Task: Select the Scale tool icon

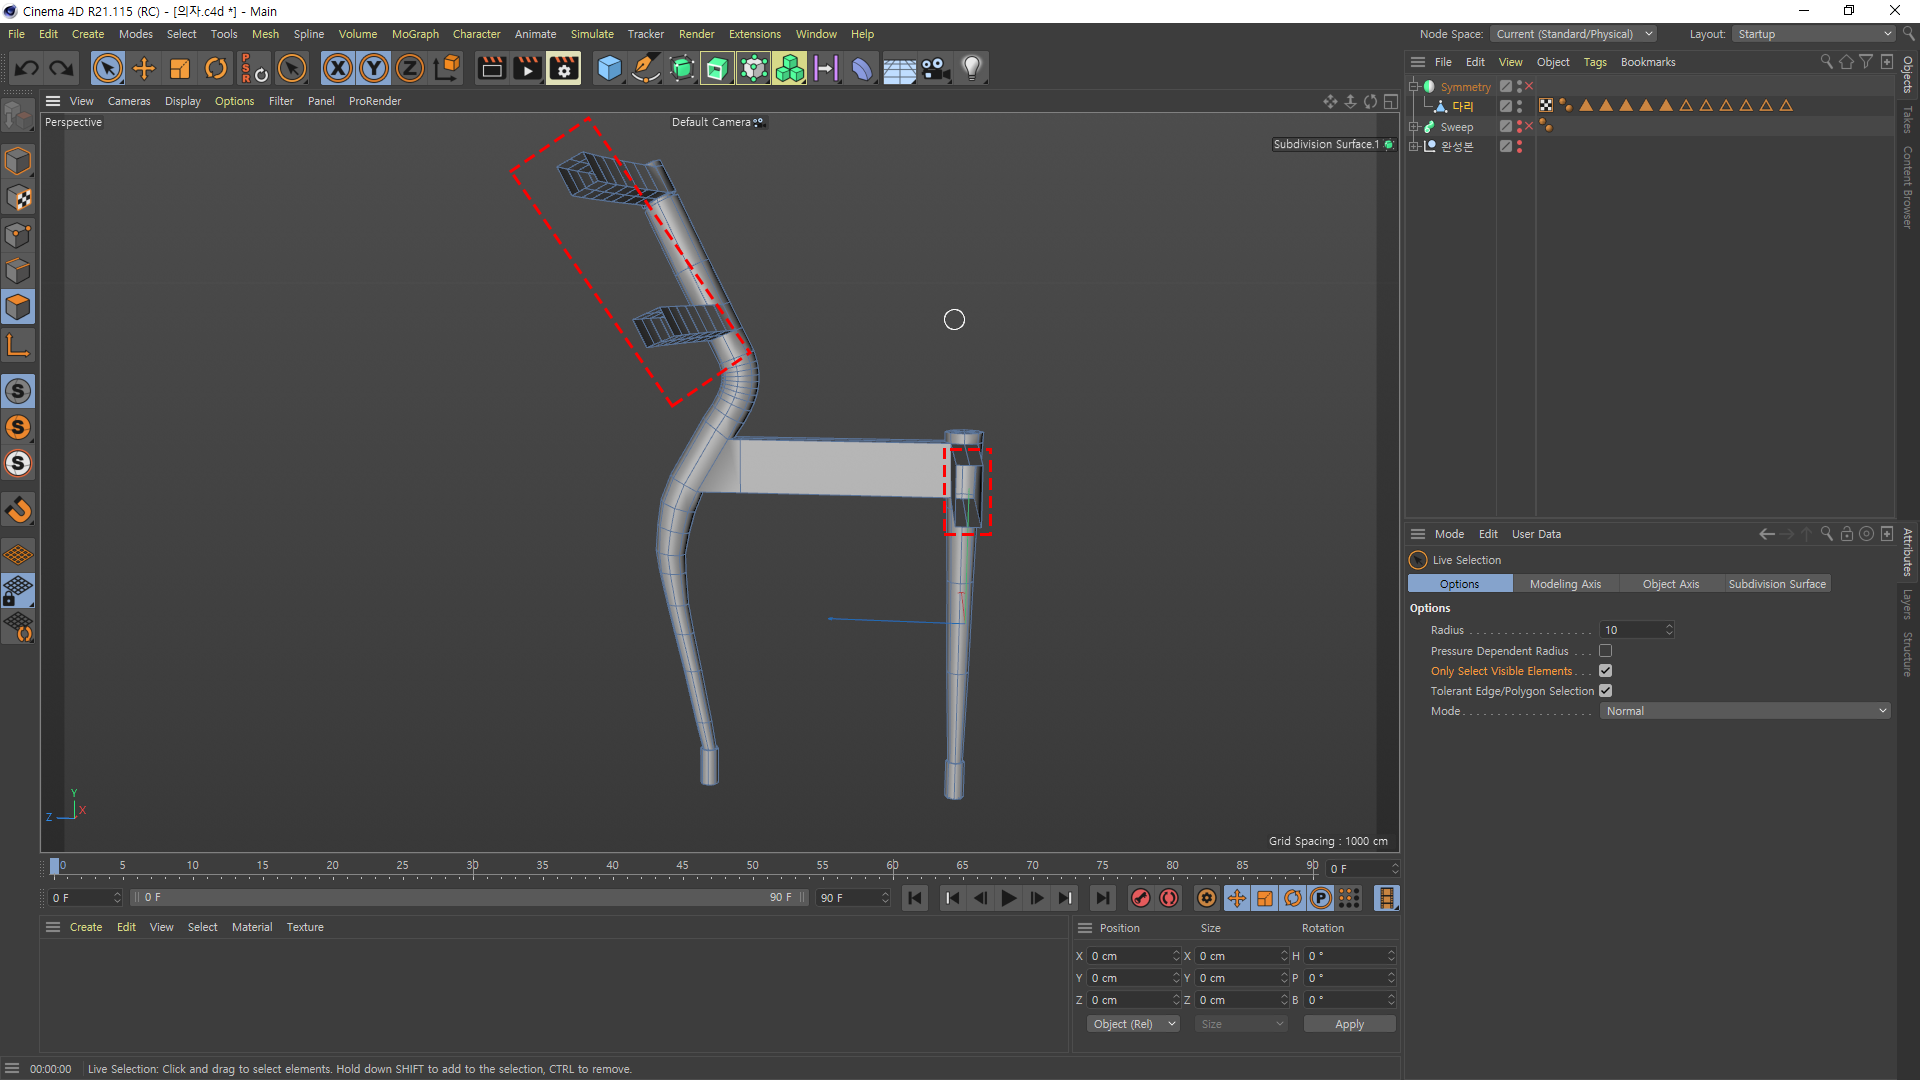Action: pos(180,68)
